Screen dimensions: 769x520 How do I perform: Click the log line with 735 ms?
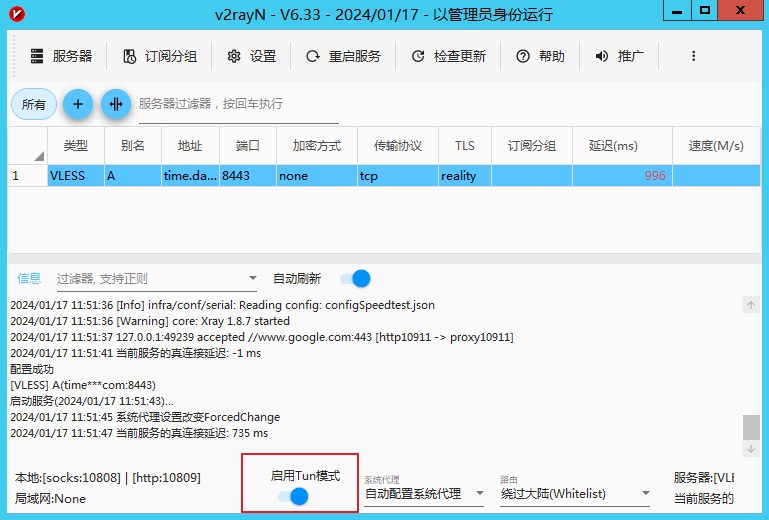pyautogui.click(x=139, y=433)
